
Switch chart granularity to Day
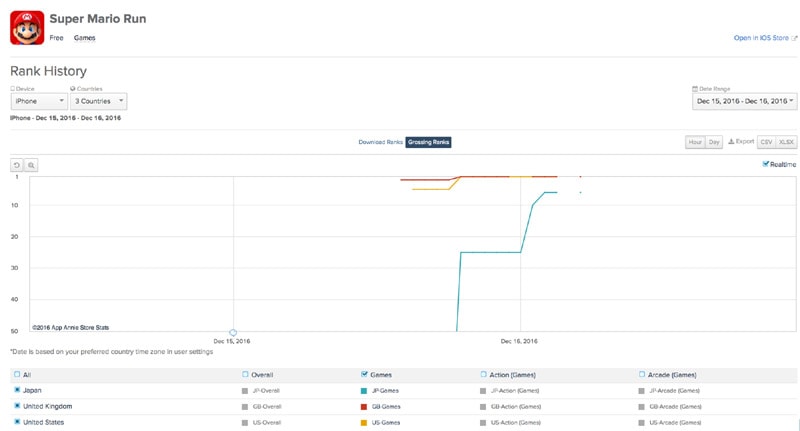(714, 142)
